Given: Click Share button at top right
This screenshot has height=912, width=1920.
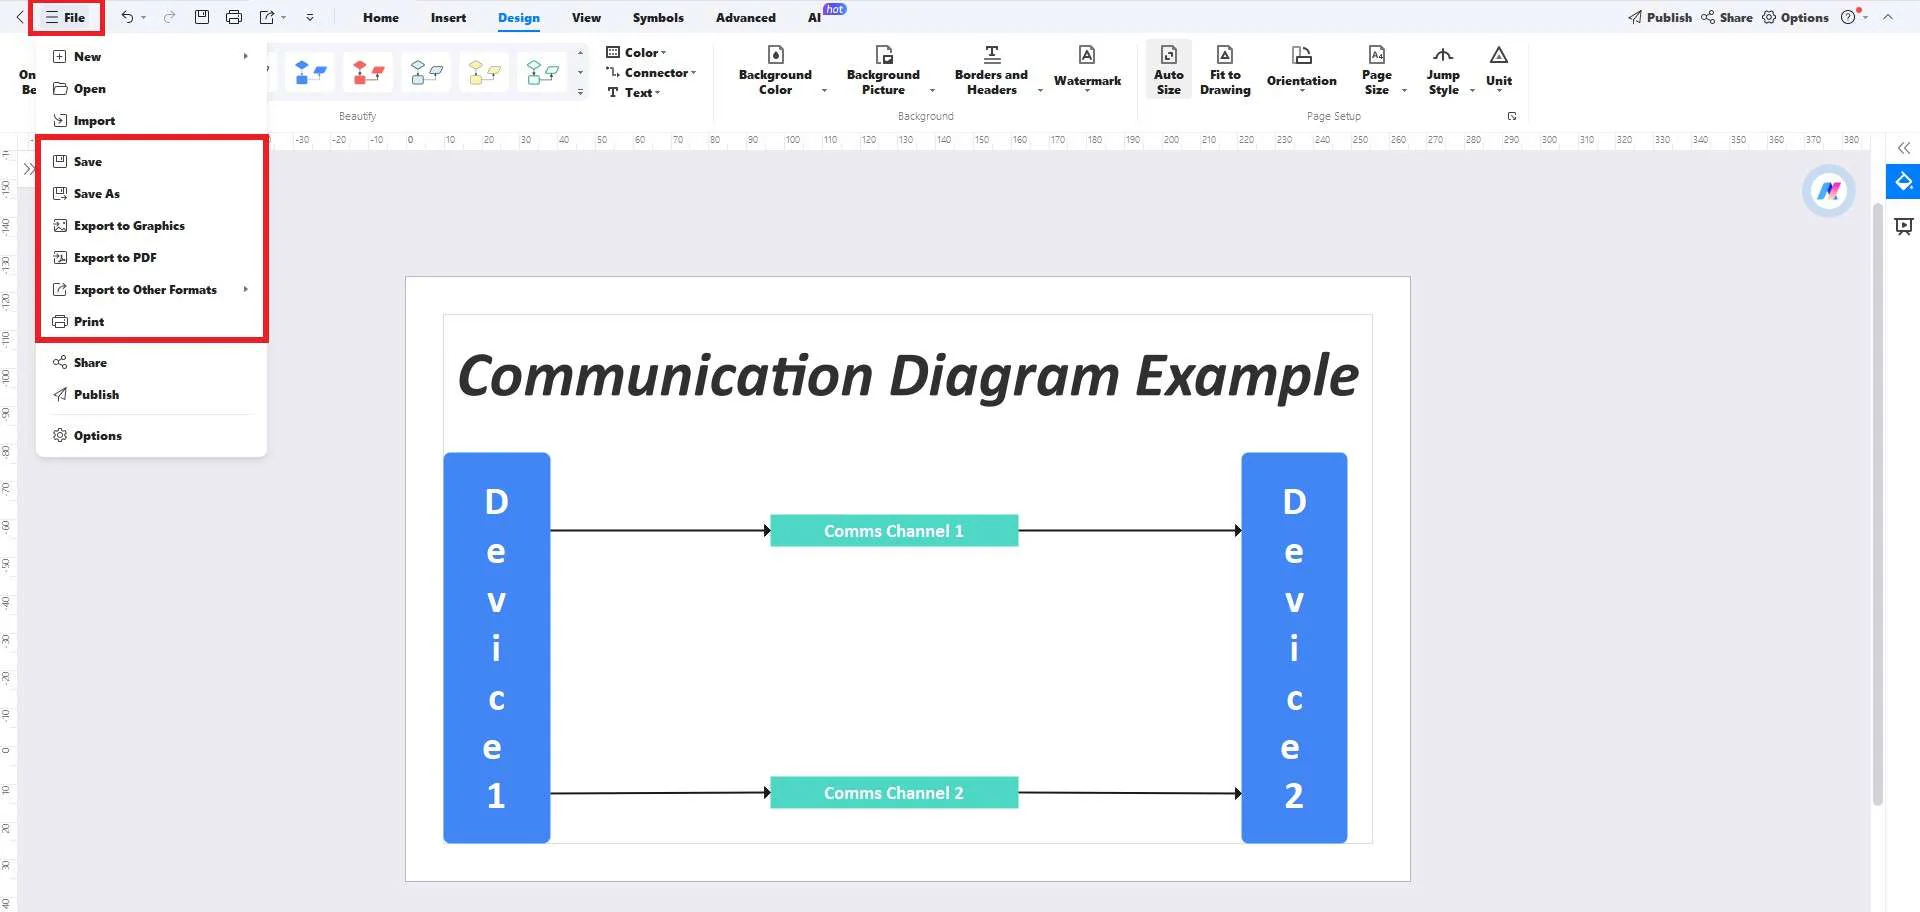Looking at the screenshot, I should coord(1727,17).
